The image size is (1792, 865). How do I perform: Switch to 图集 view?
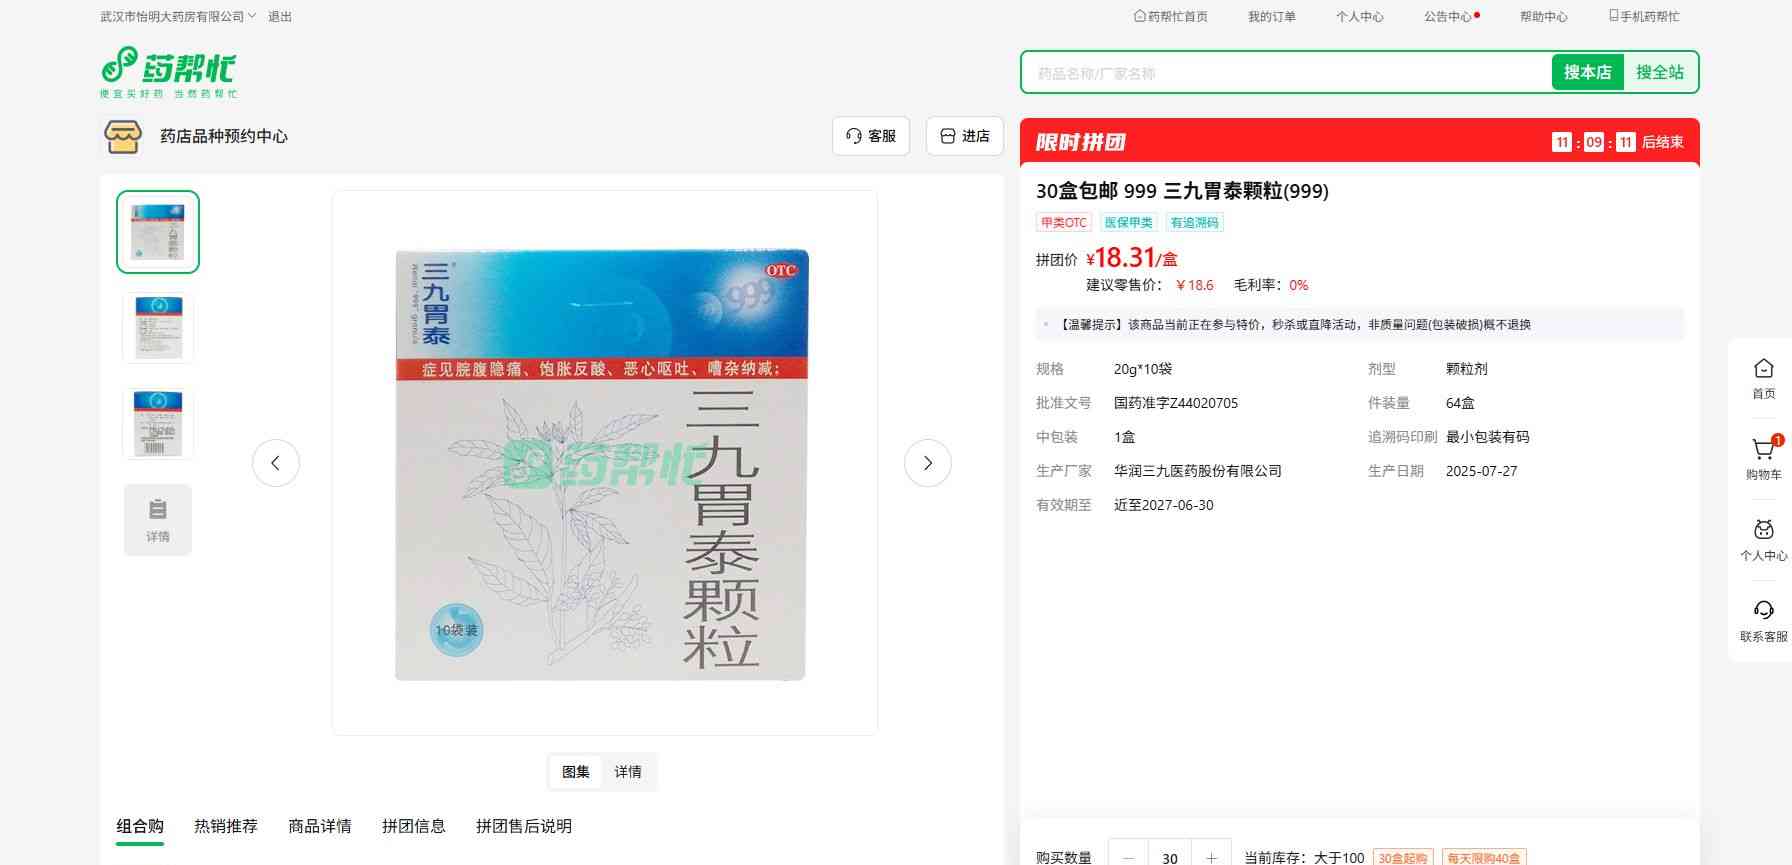(576, 772)
